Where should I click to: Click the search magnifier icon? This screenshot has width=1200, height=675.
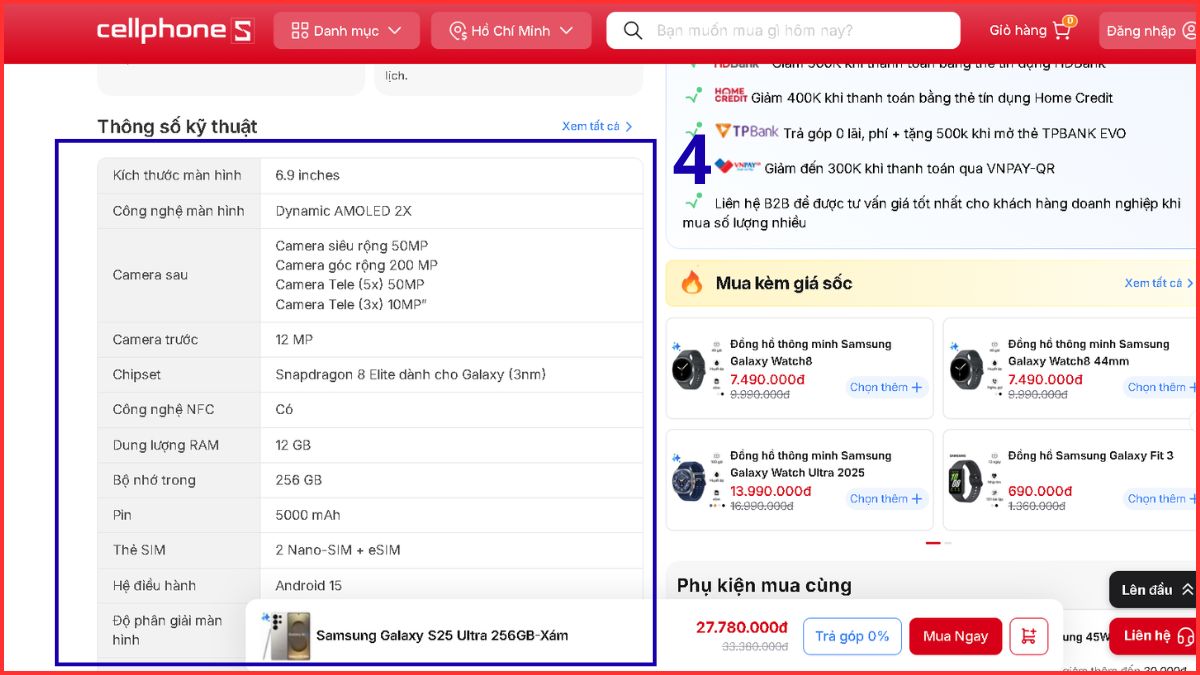pos(632,30)
